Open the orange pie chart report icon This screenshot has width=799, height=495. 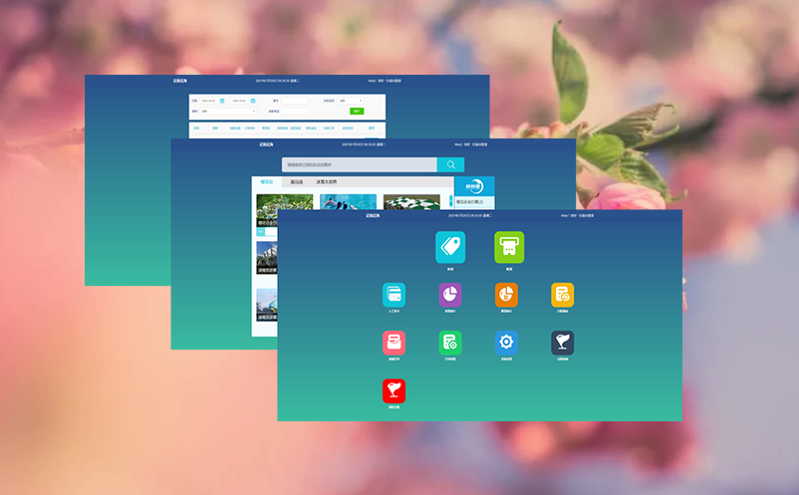point(506,294)
